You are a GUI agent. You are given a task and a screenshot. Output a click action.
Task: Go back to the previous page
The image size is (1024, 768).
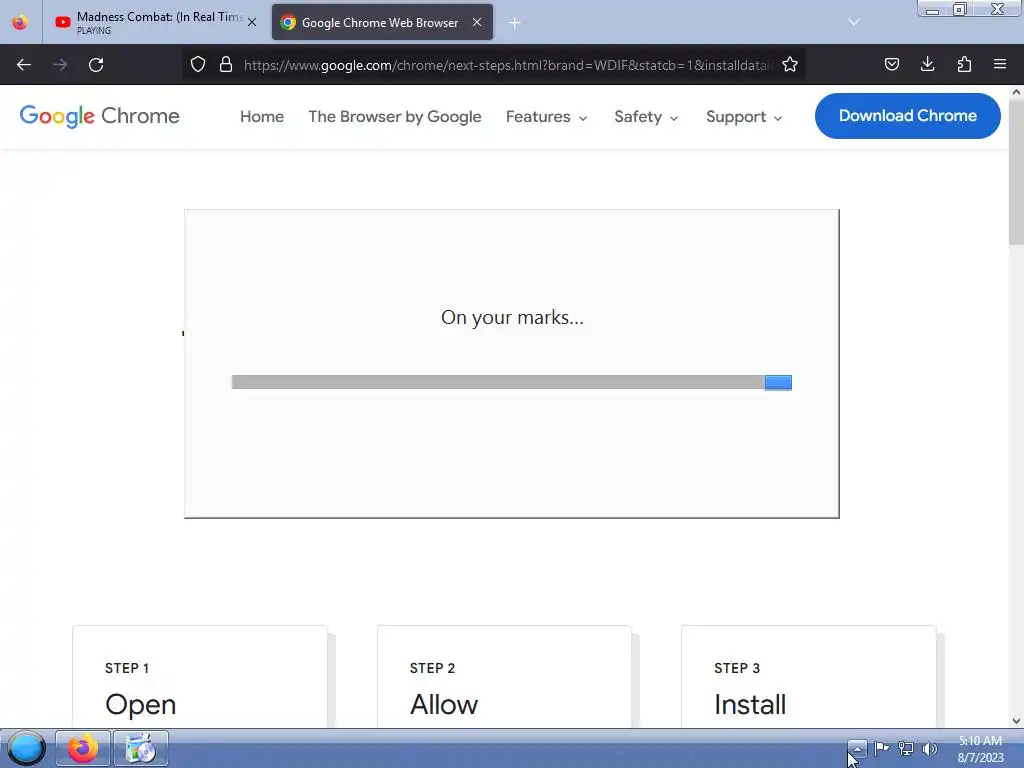[x=24, y=65]
